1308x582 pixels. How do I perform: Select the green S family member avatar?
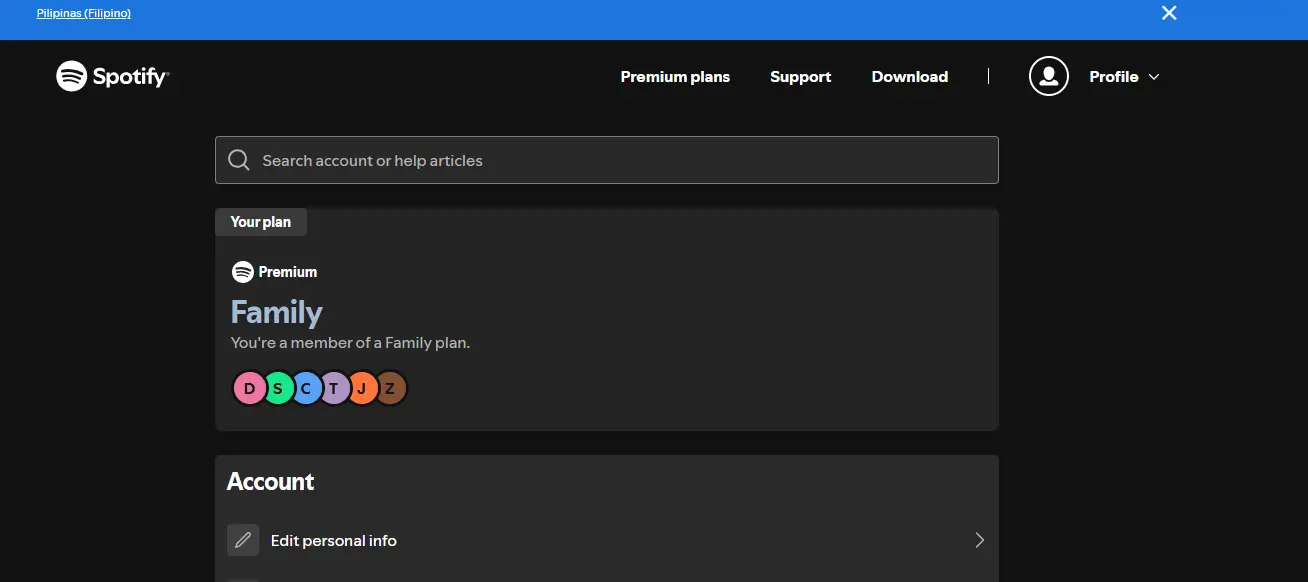click(x=277, y=388)
